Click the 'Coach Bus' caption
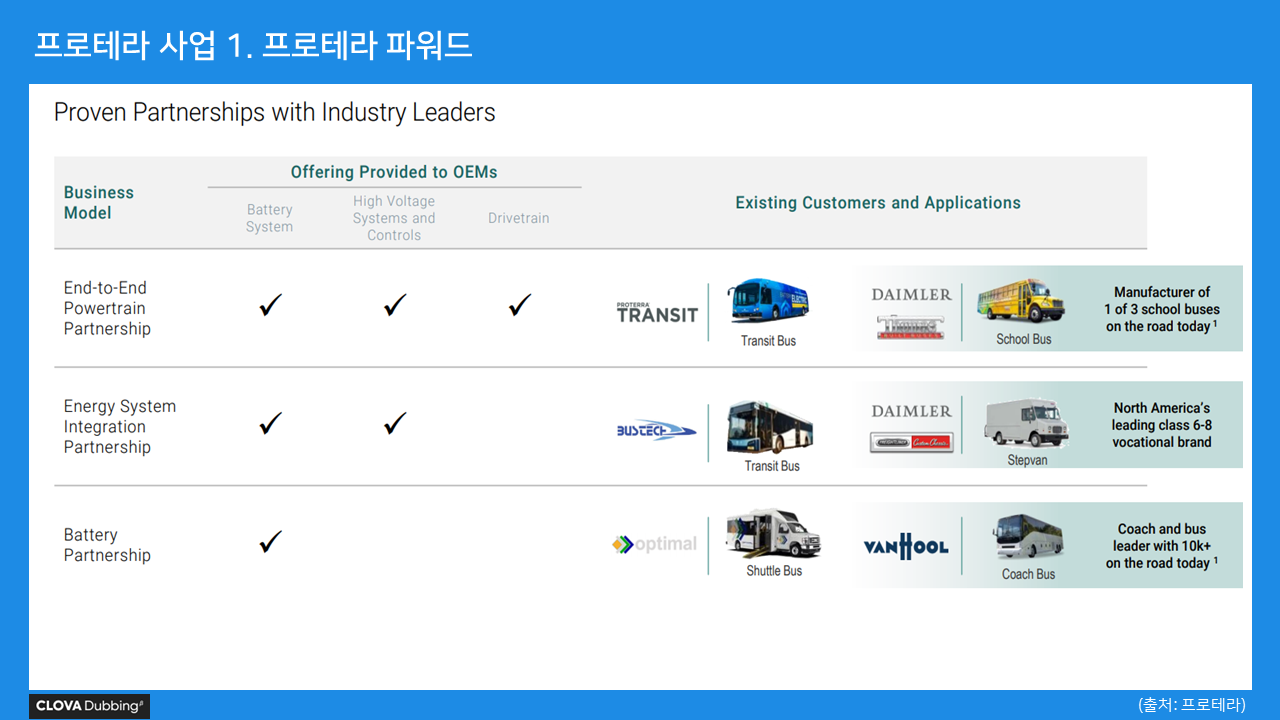The width and height of the screenshot is (1280, 720). (1029, 574)
